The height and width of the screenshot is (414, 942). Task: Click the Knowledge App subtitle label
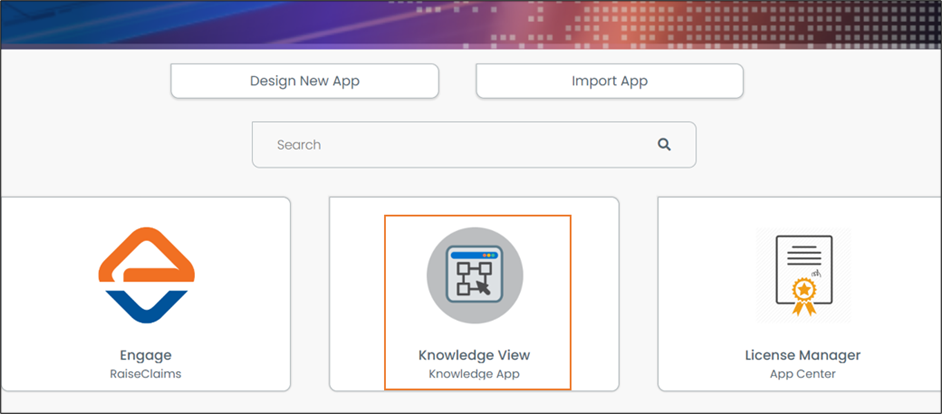(474, 374)
